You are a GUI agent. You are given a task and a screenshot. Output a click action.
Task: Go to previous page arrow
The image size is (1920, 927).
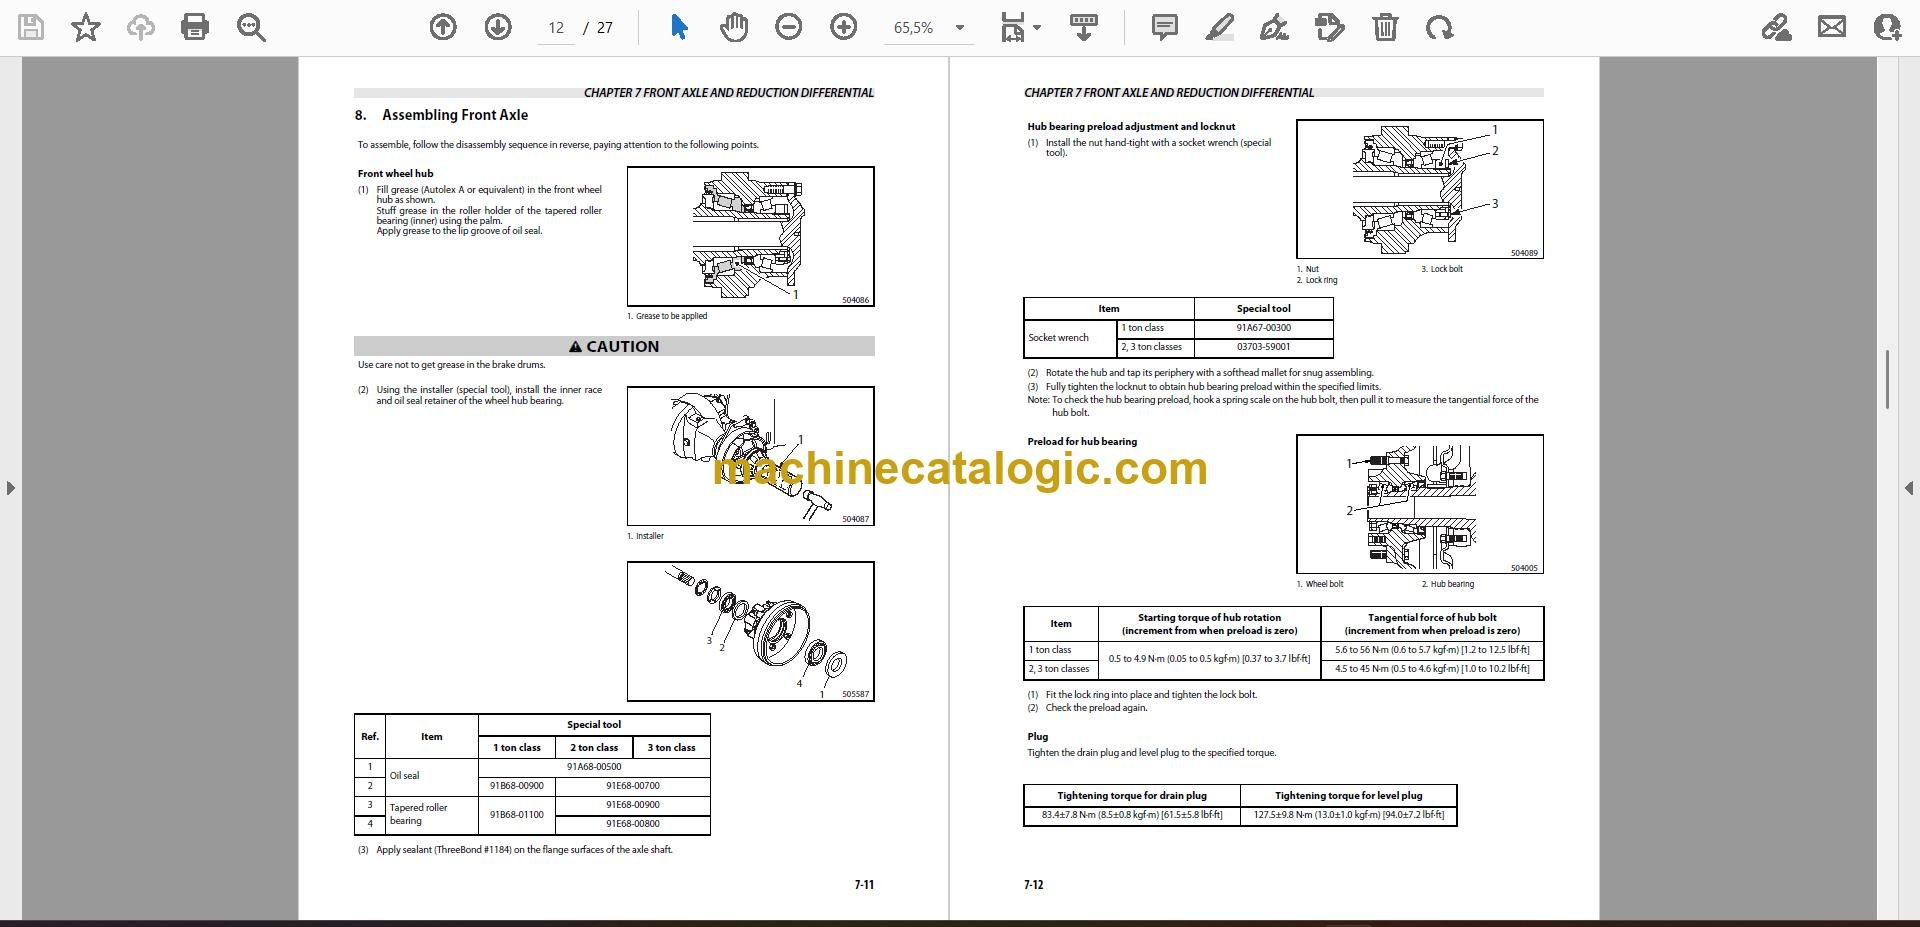pos(443,27)
